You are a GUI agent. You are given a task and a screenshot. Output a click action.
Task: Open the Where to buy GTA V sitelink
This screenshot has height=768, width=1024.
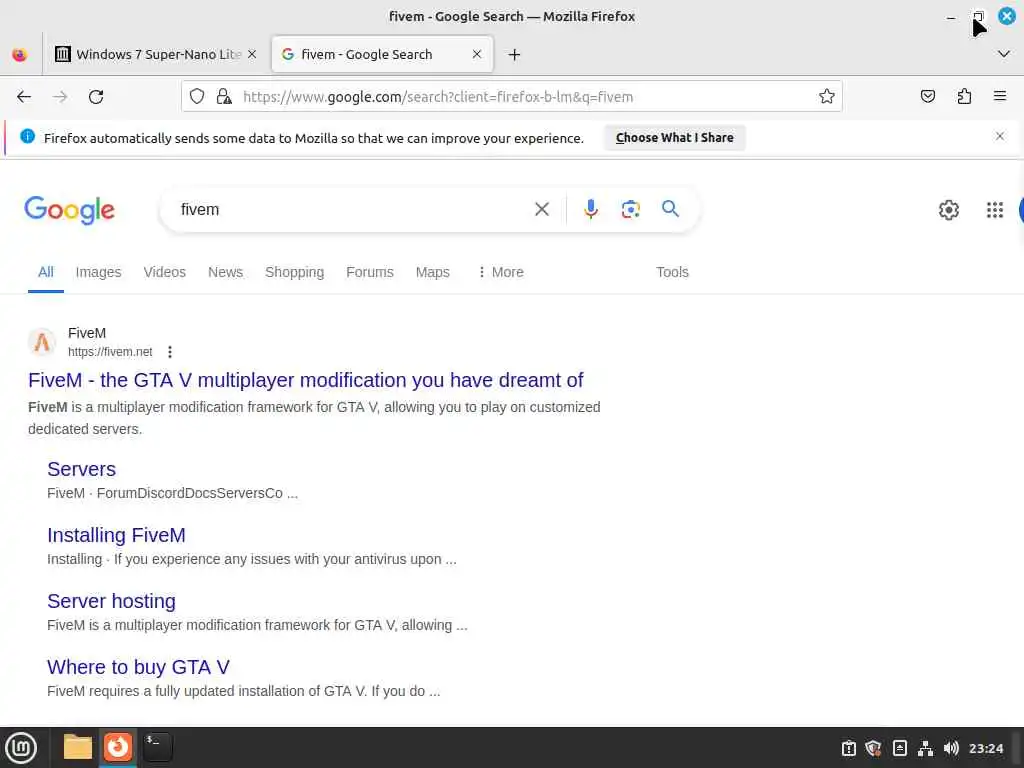138,667
